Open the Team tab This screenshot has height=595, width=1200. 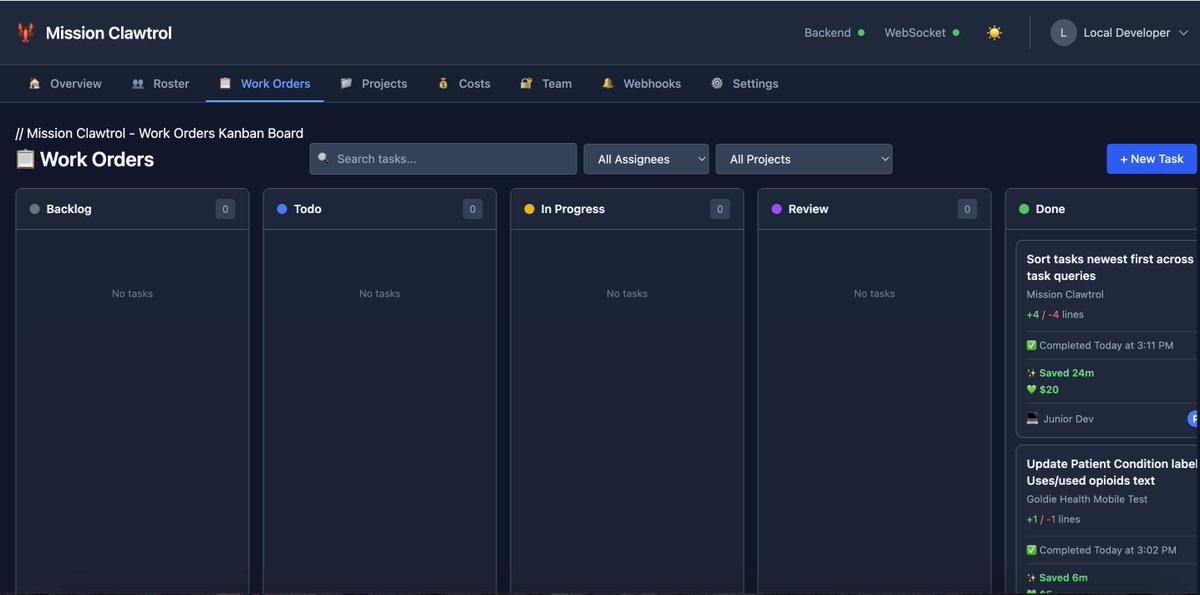546,84
